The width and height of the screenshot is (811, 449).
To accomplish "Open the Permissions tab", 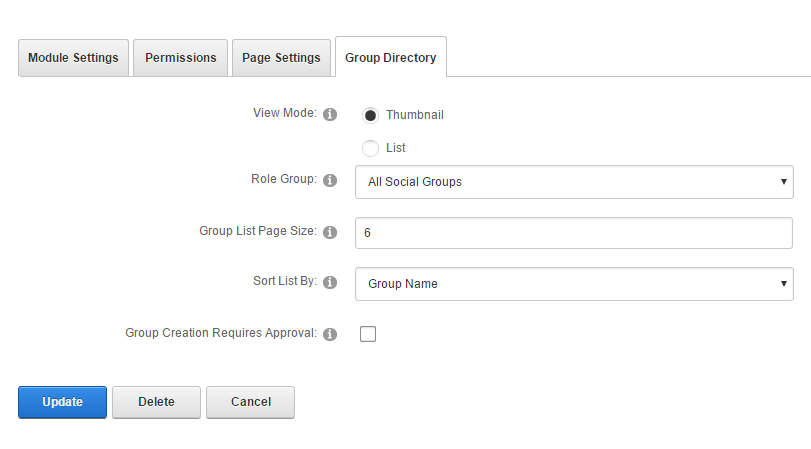I will 181,58.
